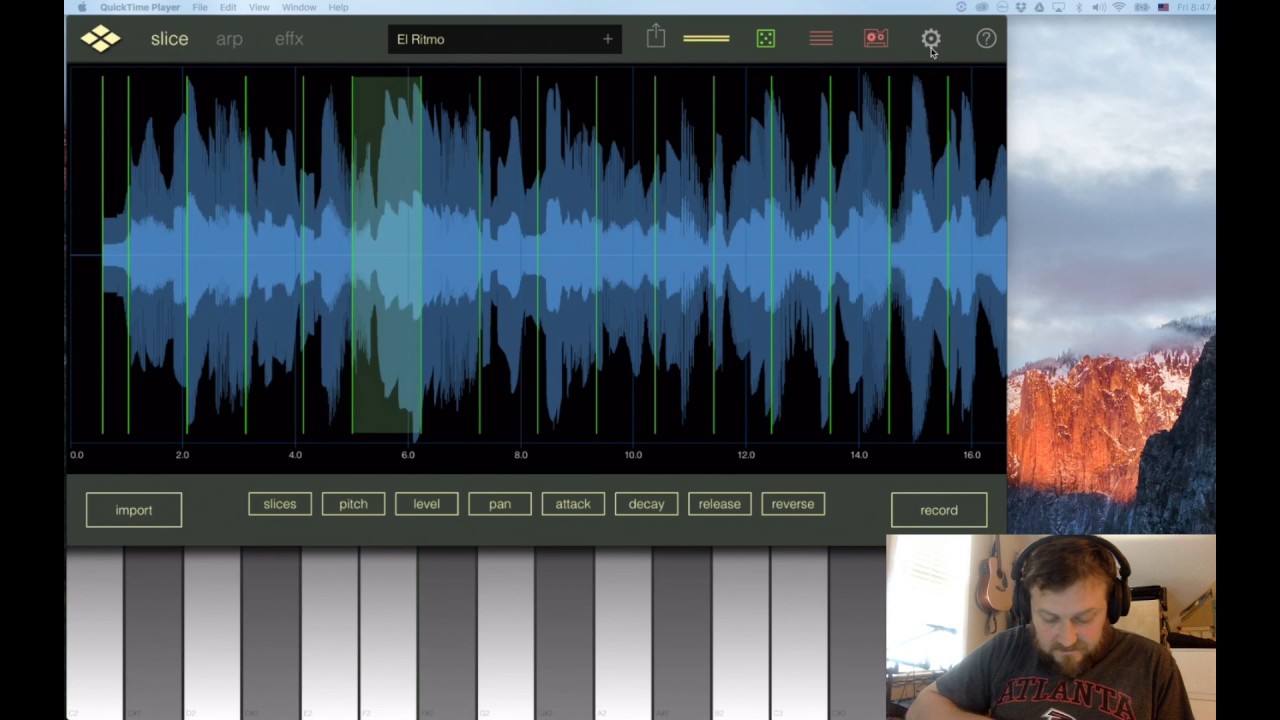Select the pitch parameter button
The image size is (1280, 720).
click(353, 504)
